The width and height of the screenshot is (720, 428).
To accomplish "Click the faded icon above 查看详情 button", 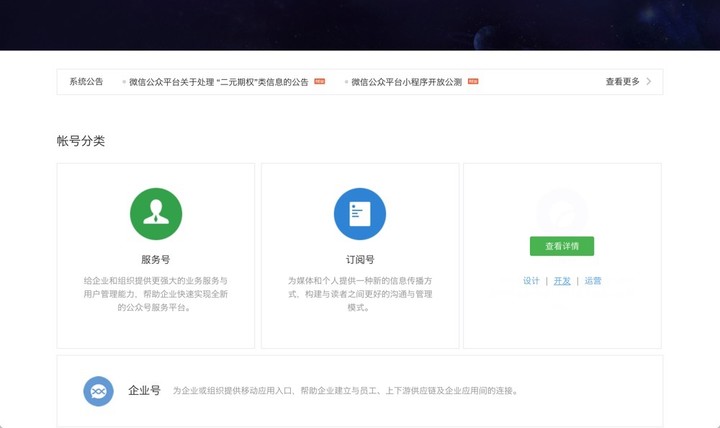I will coord(562,212).
